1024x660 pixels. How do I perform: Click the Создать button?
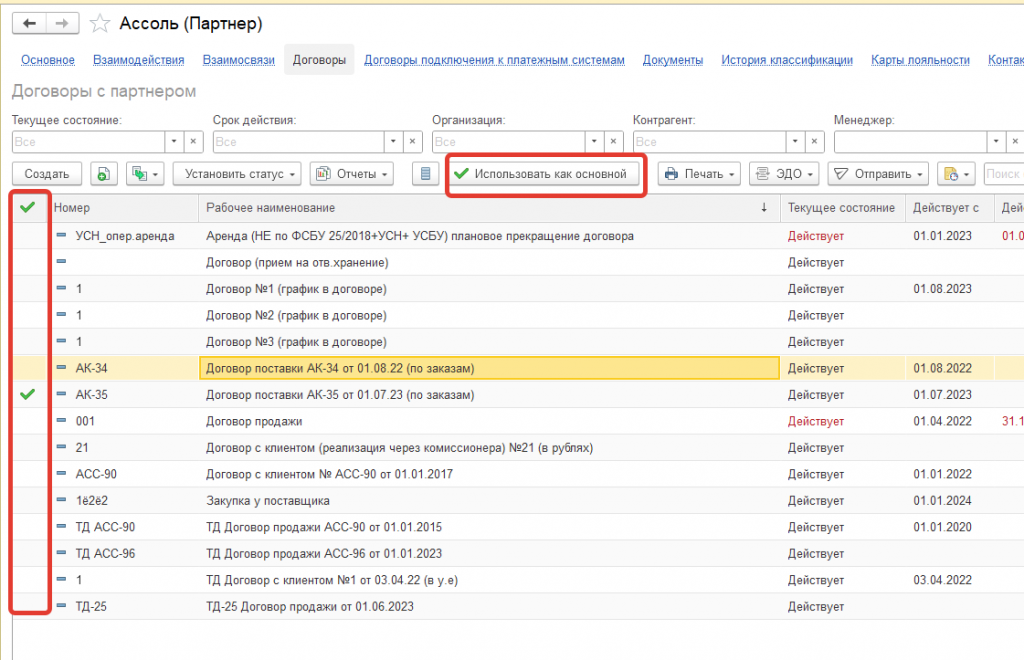47,174
